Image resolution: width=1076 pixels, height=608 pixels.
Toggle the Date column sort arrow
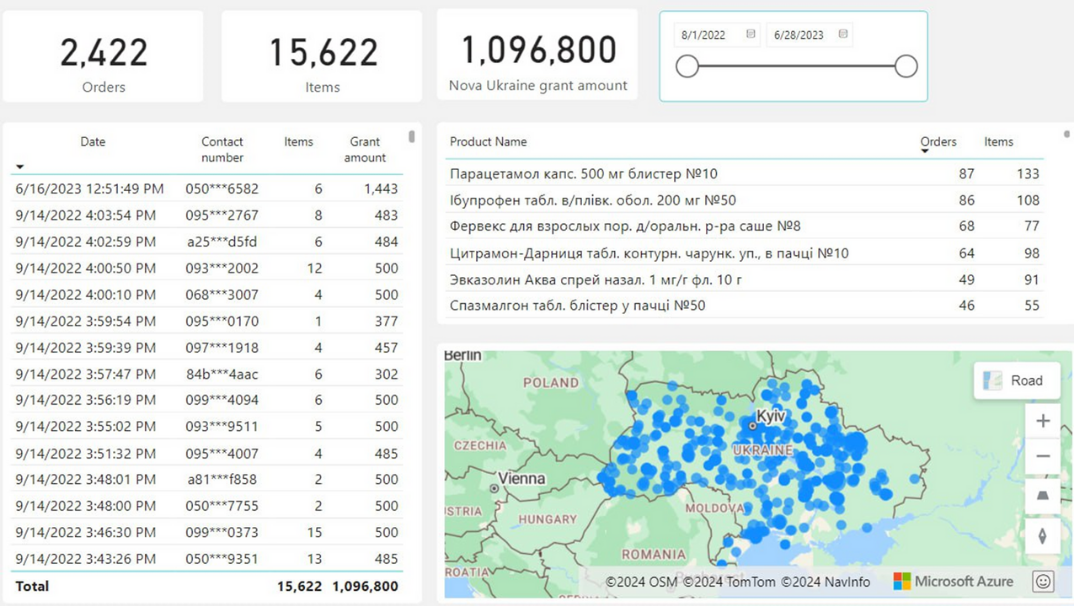point(20,167)
